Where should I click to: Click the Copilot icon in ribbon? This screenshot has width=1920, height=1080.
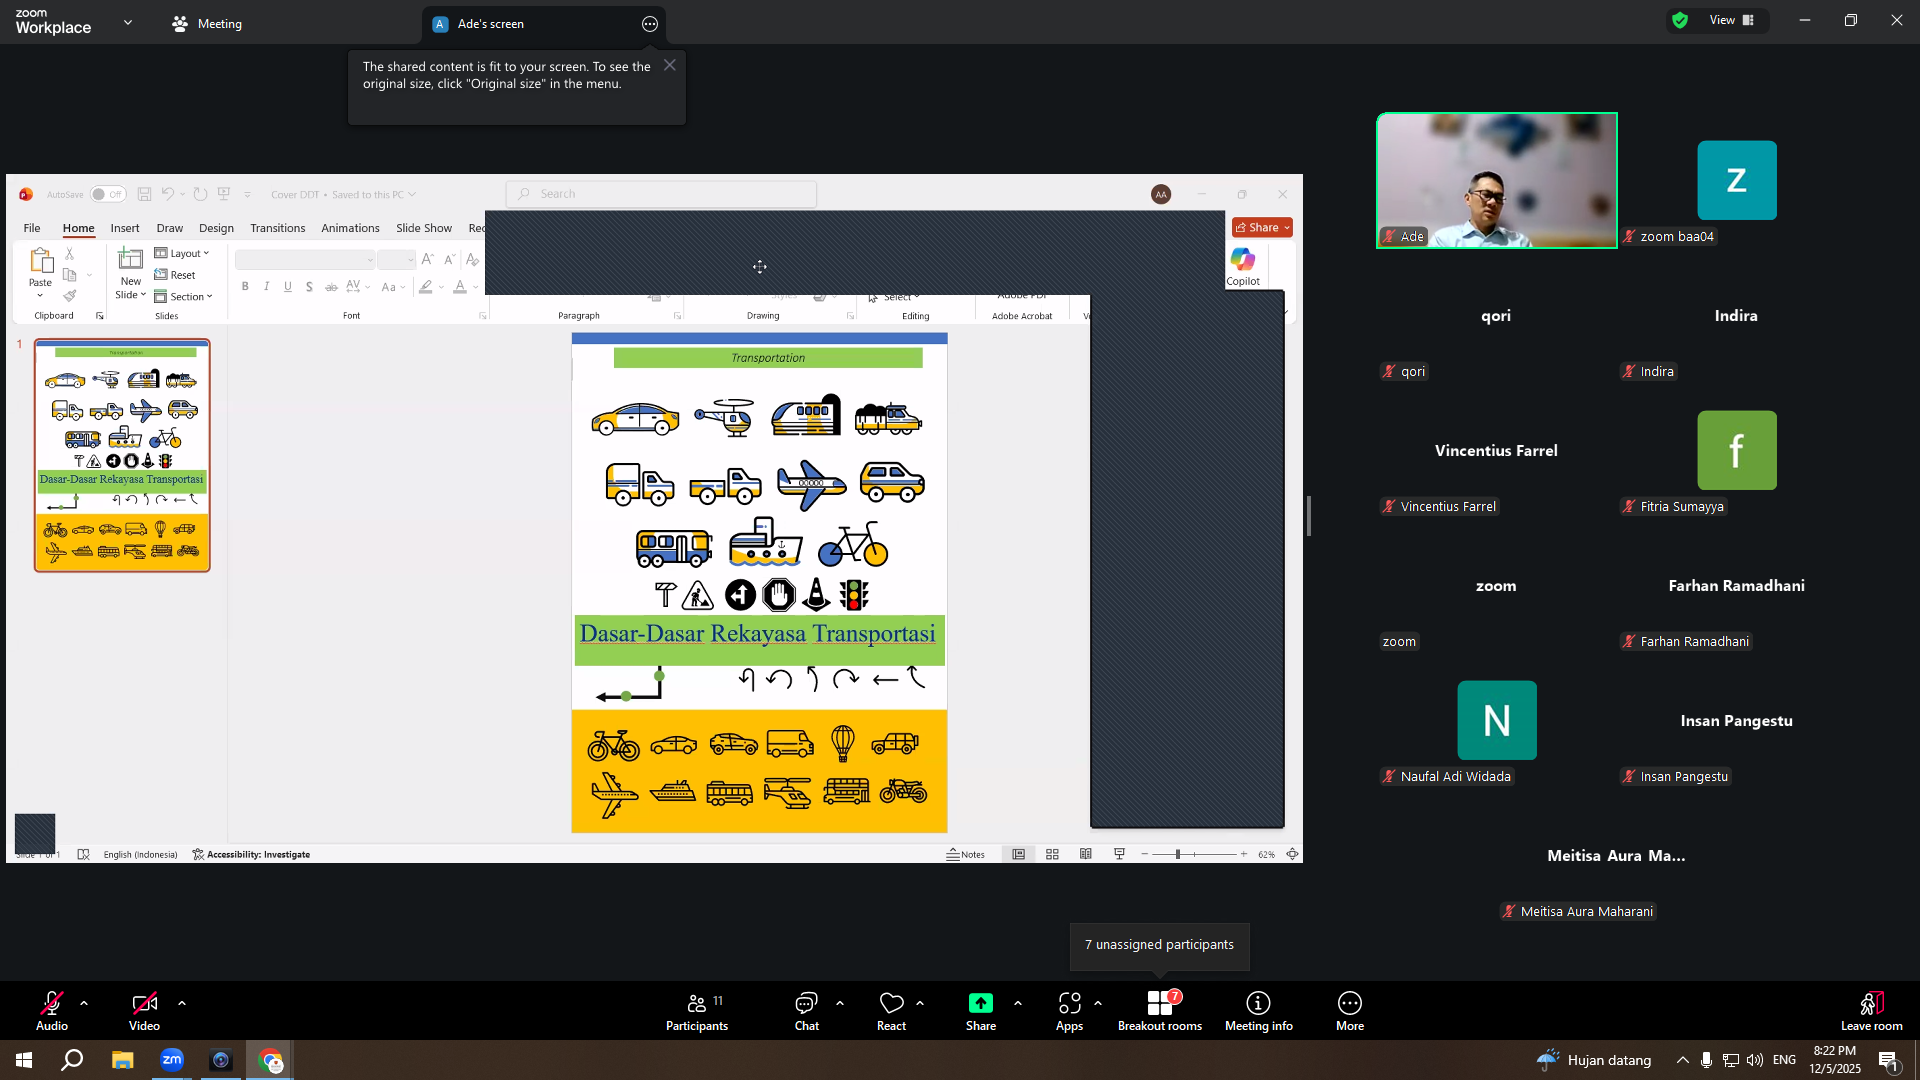click(x=1243, y=260)
